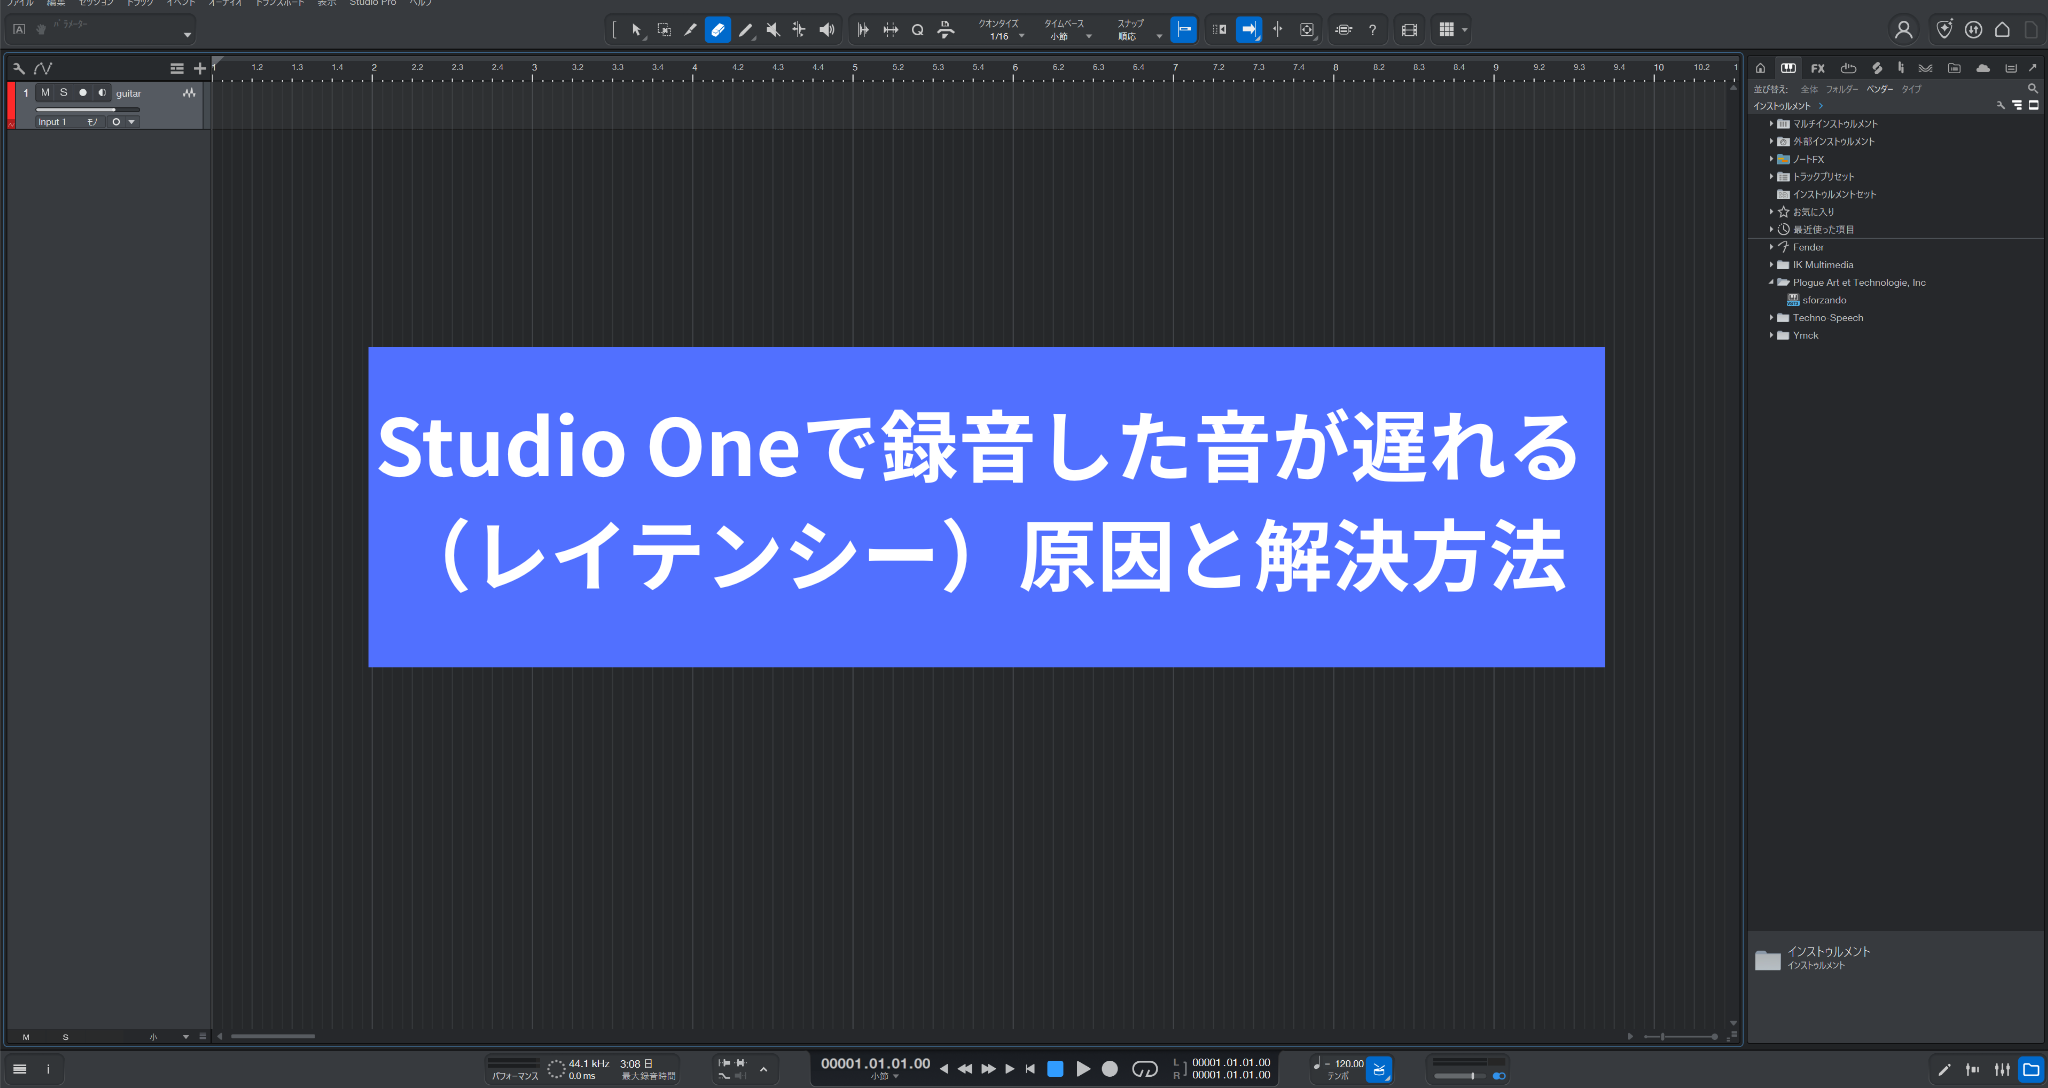2048x1088 pixels.
Task: Open the Mix console view icon
Action: pos(2002,1069)
